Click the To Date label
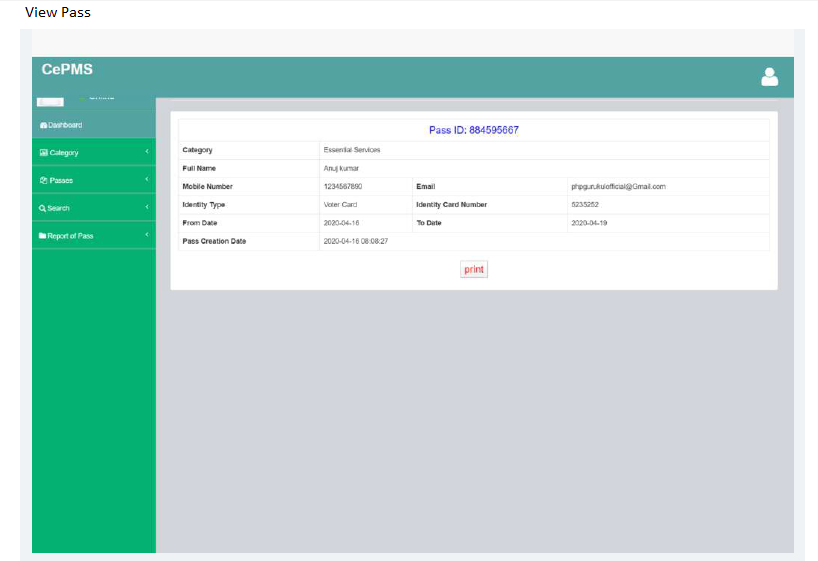The width and height of the screenshot is (818, 561). pos(428,223)
